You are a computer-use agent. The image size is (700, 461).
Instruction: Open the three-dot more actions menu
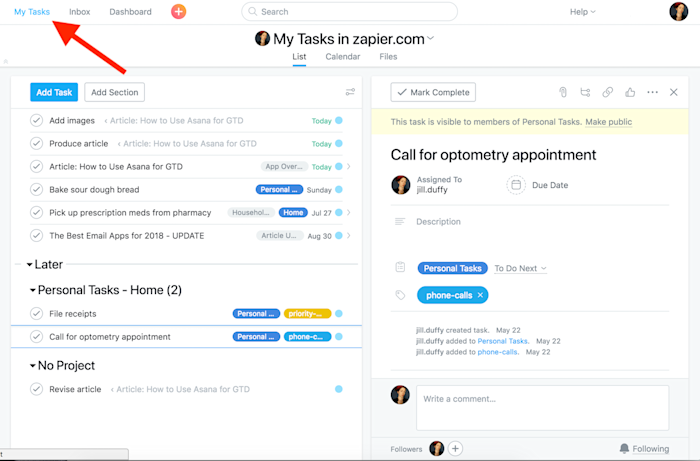(x=652, y=92)
